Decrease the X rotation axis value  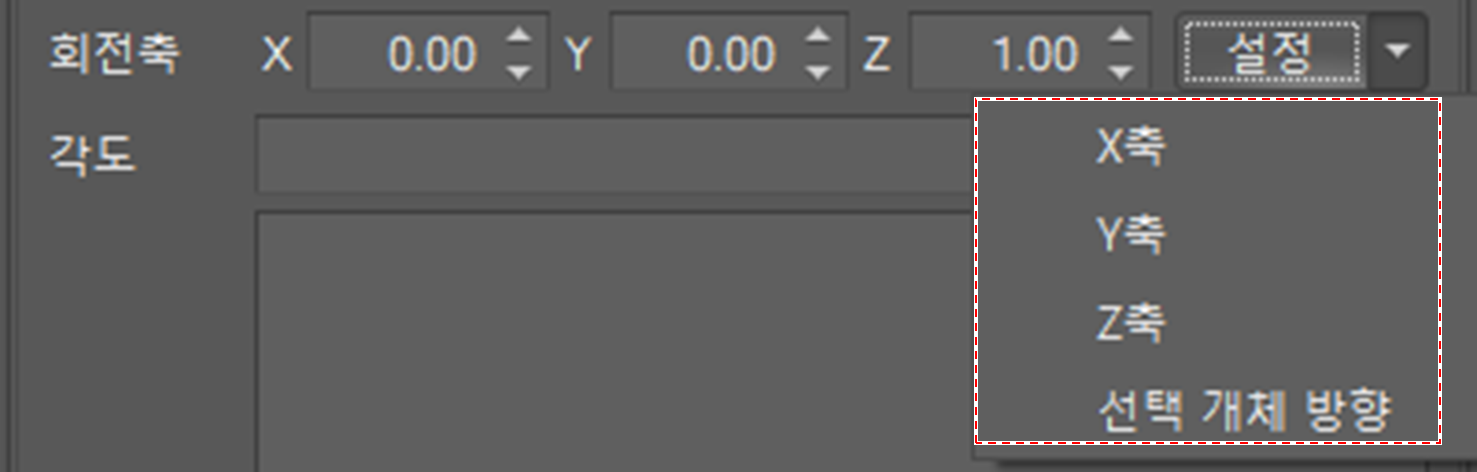[x=518, y=72]
